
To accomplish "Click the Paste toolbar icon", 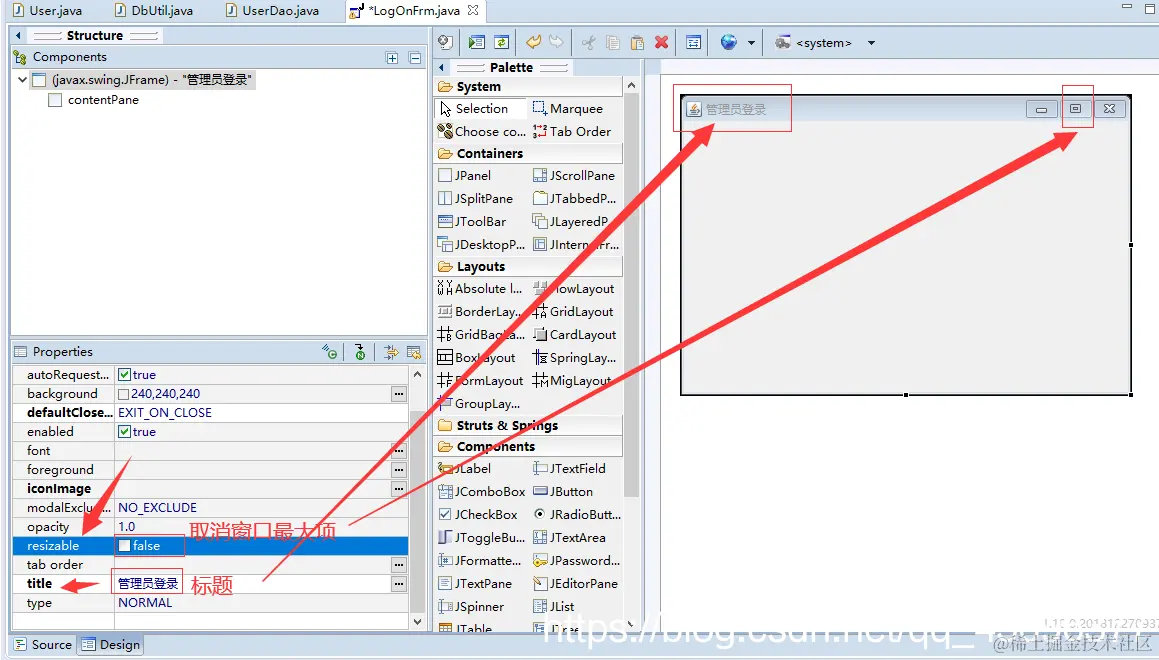I will tap(637, 43).
